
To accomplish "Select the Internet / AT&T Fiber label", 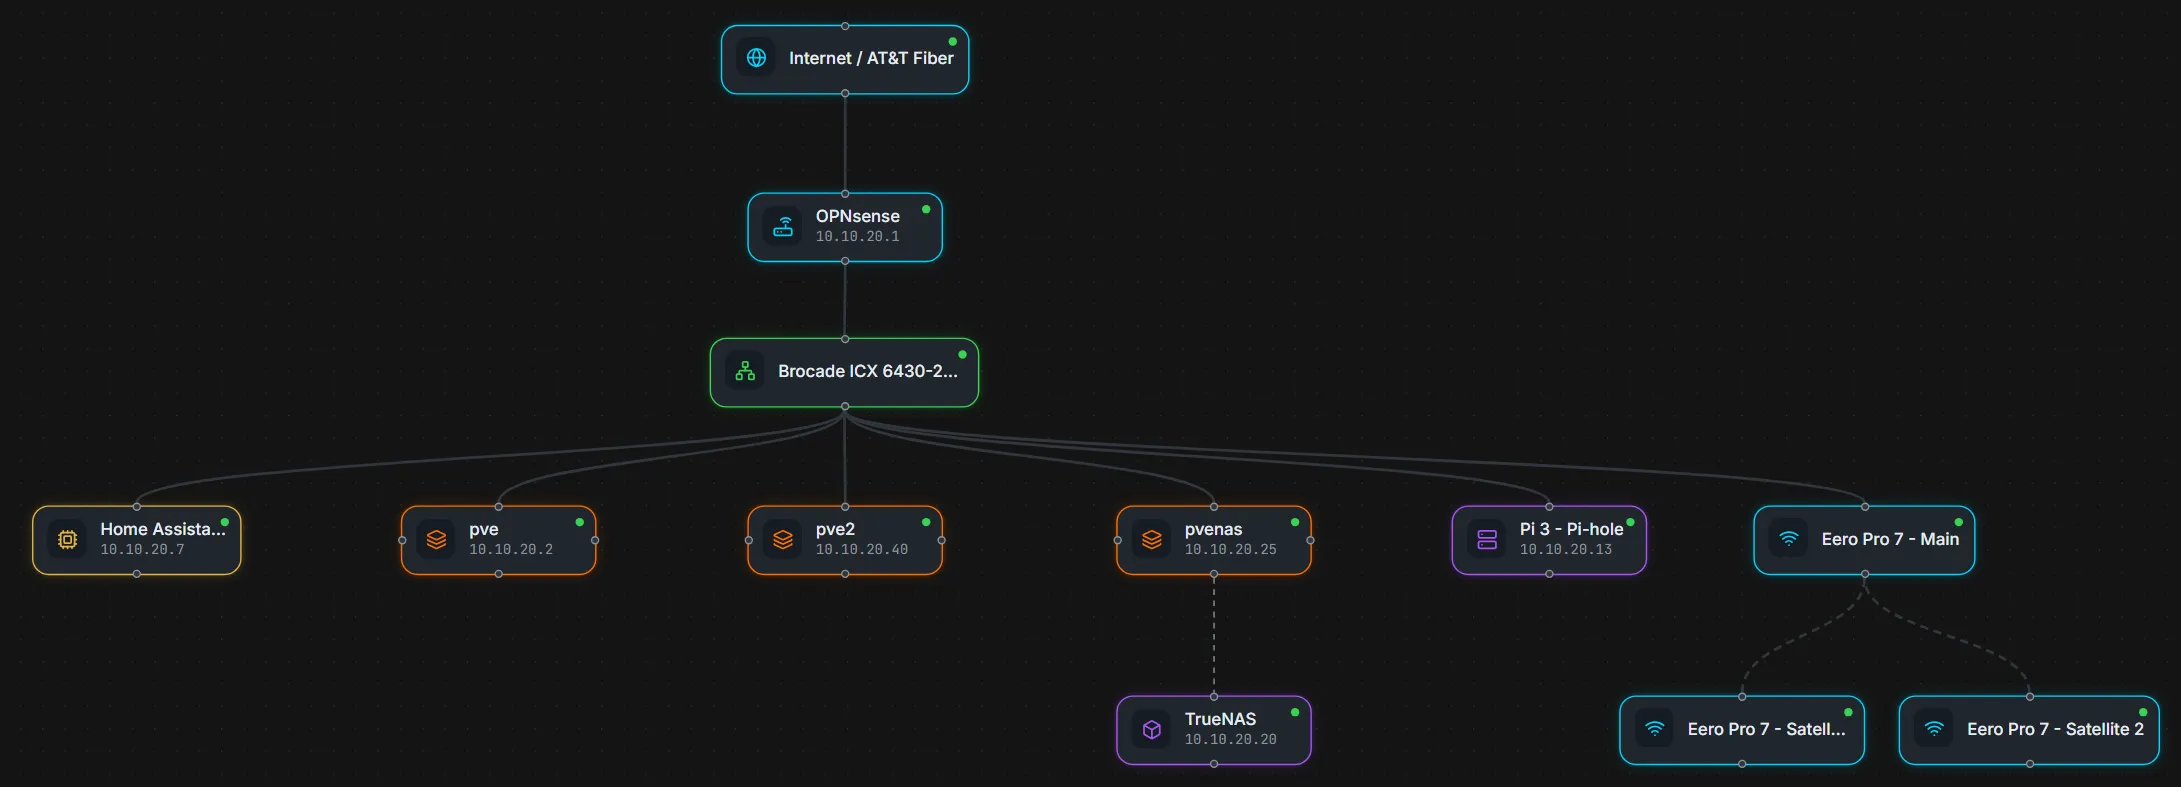I will [x=871, y=58].
